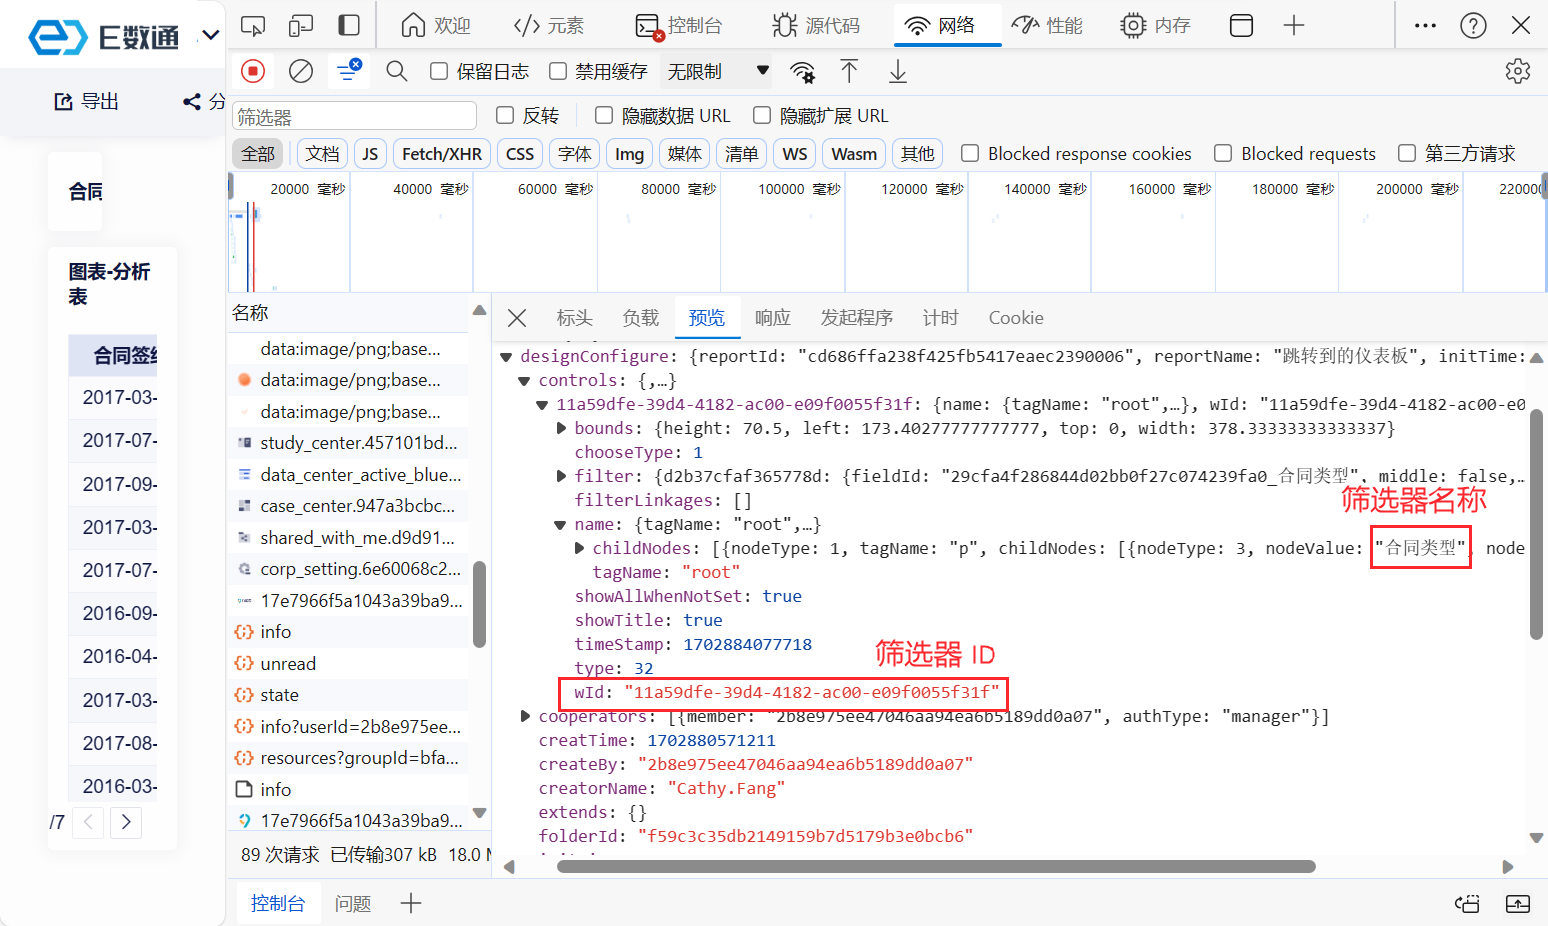Close the request details pane
1548x926 pixels.
517,318
